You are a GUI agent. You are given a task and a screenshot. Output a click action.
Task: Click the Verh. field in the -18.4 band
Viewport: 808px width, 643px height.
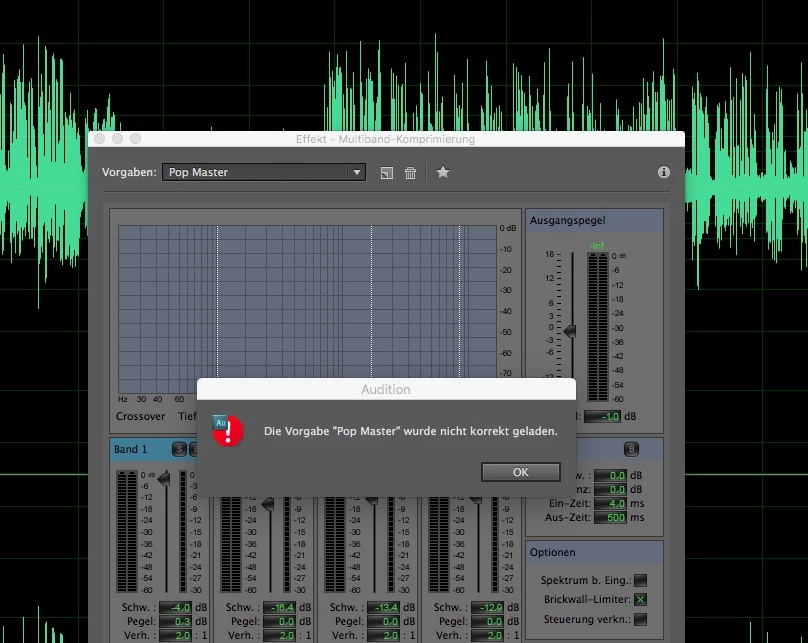pyautogui.click(x=279, y=635)
